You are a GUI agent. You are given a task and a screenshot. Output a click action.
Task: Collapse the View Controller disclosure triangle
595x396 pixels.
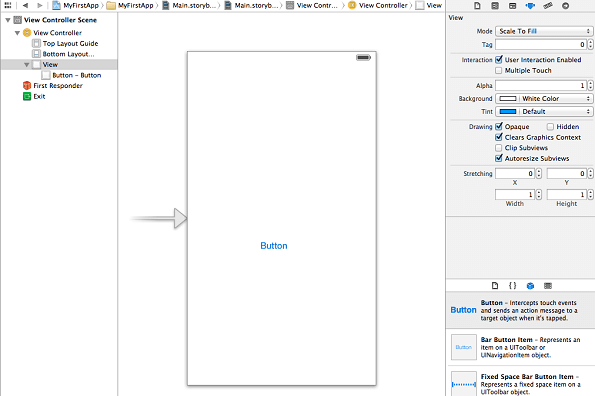(x=17, y=33)
